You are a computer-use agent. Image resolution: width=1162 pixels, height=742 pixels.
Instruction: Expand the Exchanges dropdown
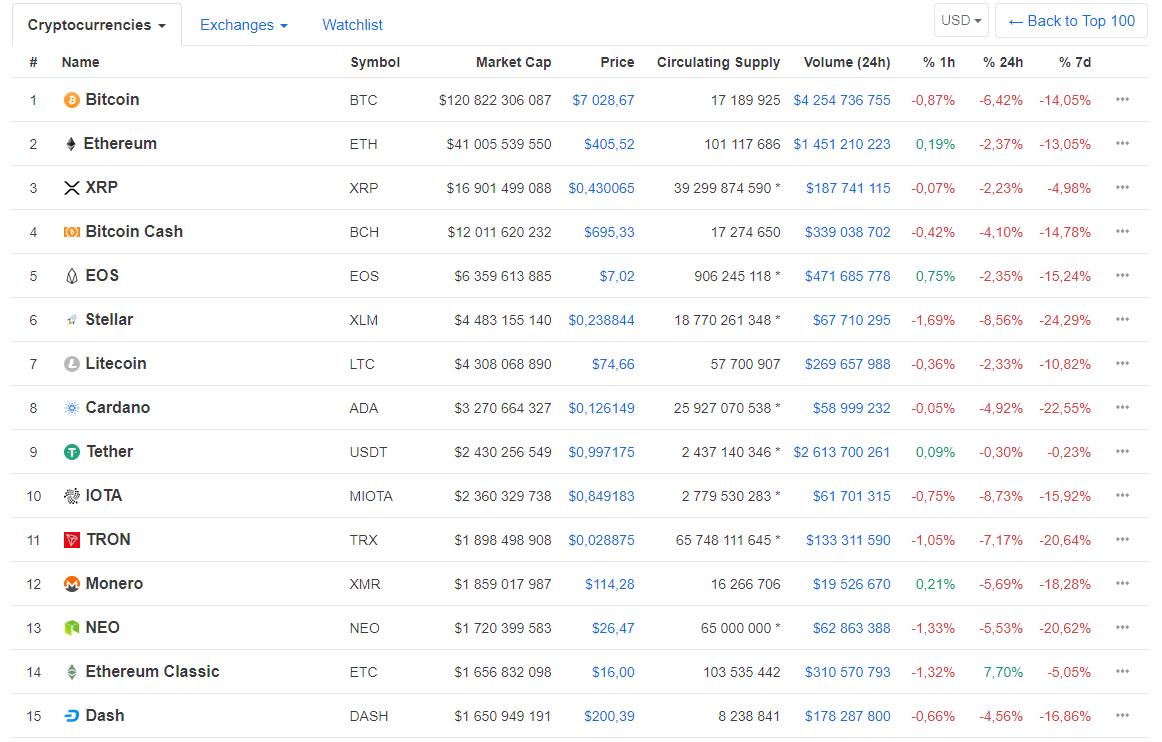(243, 24)
